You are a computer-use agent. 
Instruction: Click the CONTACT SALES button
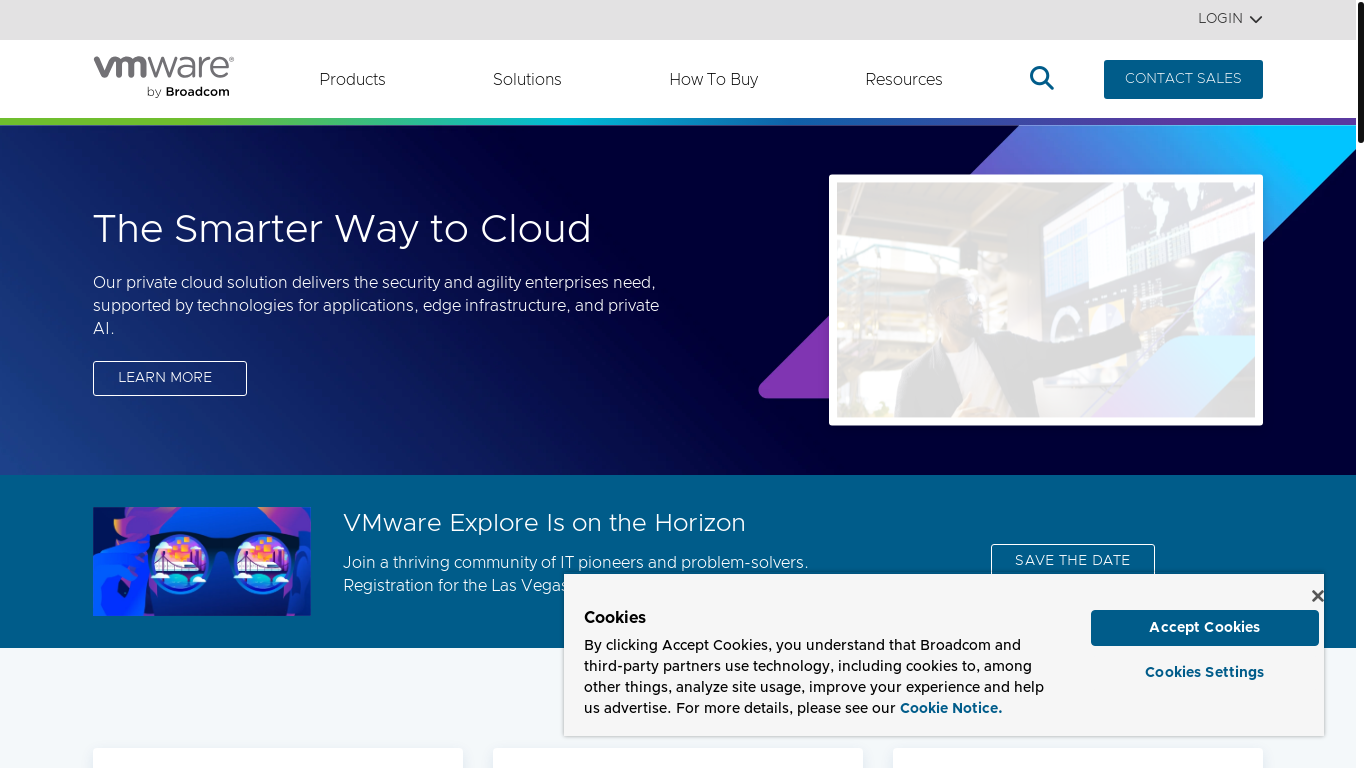1183,79
